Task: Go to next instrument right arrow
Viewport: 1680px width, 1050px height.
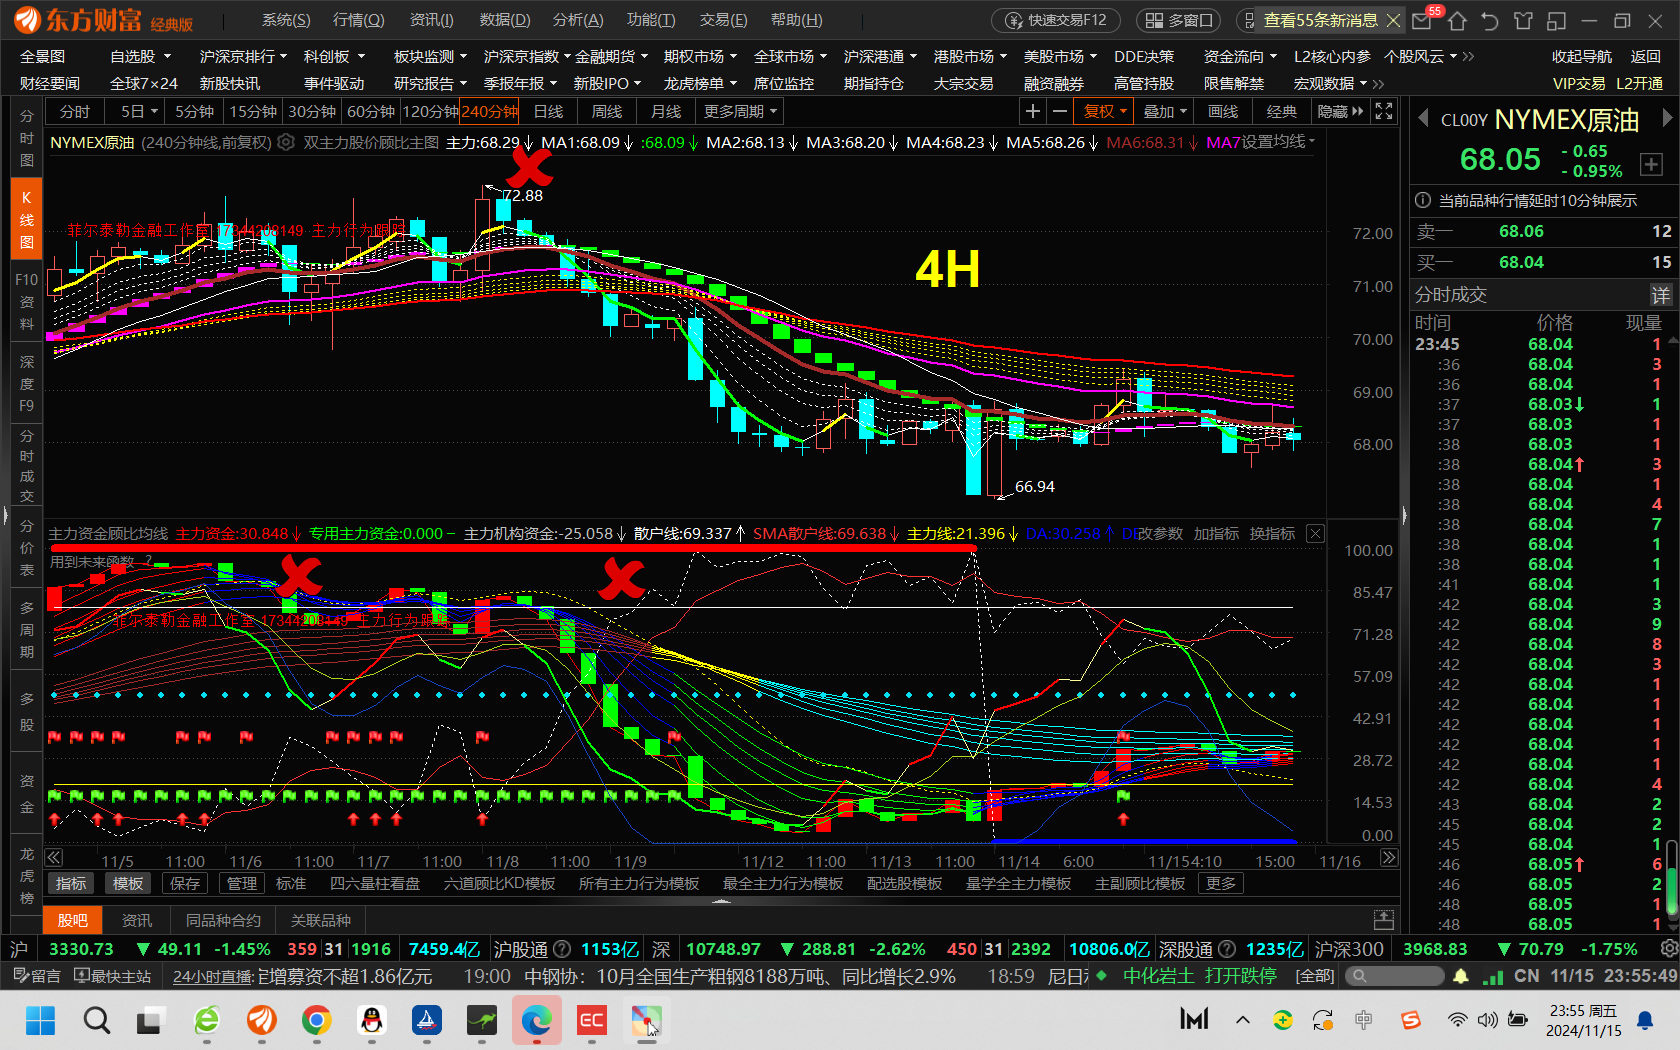Action: coord(1666,119)
